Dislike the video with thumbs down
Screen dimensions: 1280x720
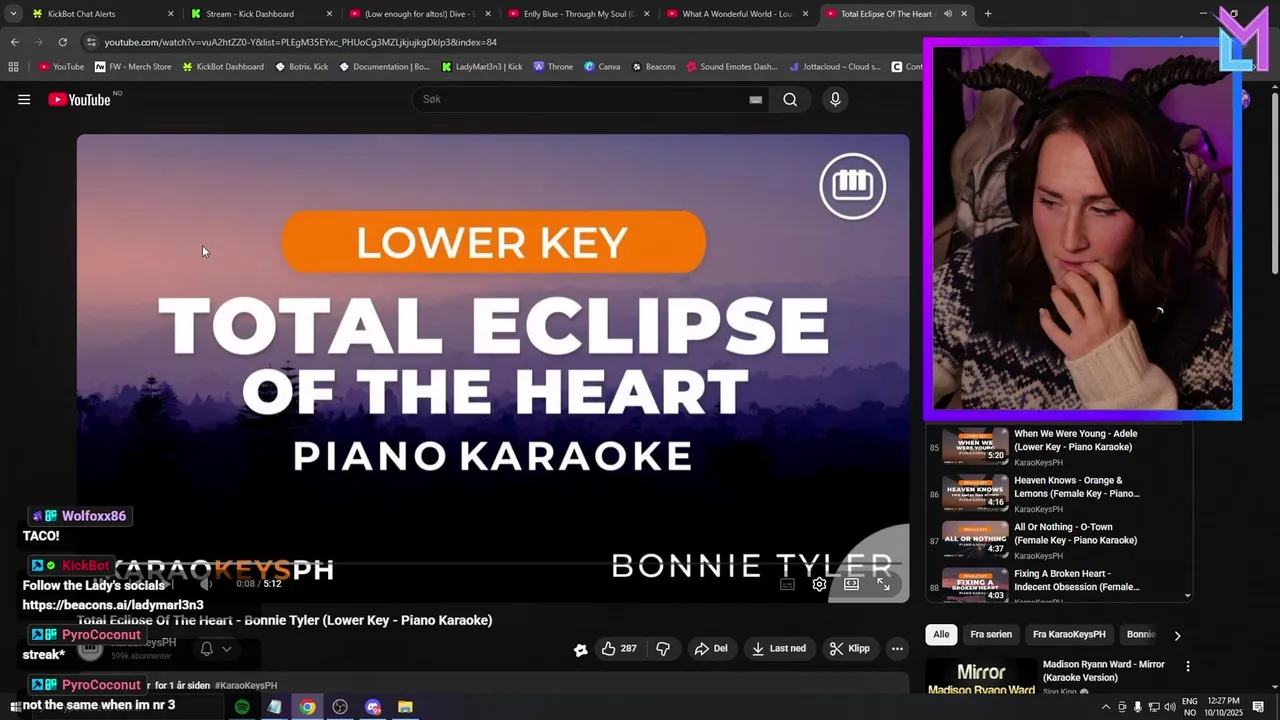(x=663, y=648)
